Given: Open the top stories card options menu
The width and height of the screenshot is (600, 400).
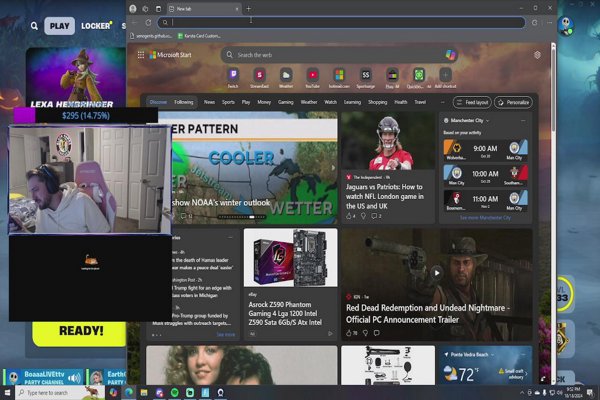Looking at the screenshot, I should pyautogui.click(x=230, y=238).
